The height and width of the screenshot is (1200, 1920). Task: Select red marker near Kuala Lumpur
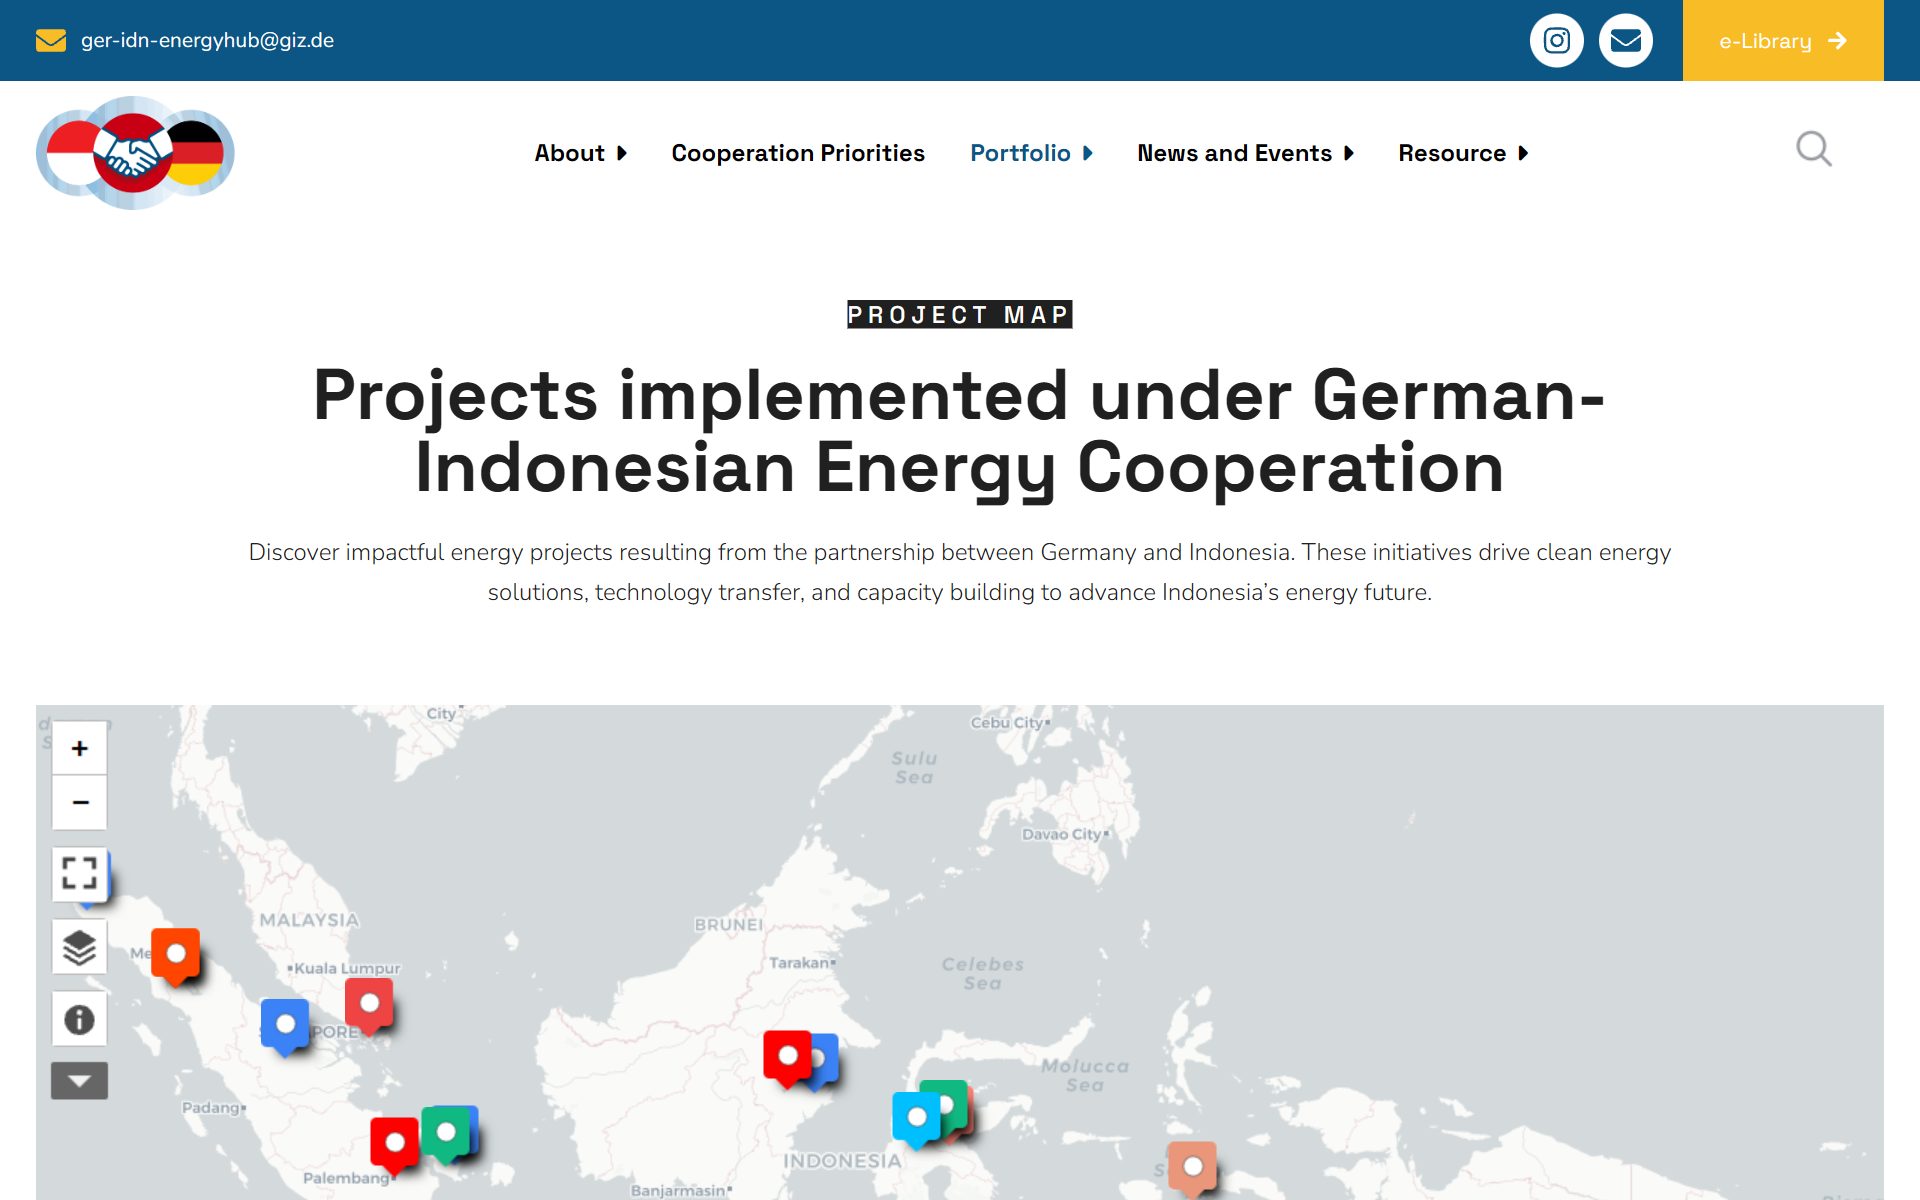click(369, 1005)
